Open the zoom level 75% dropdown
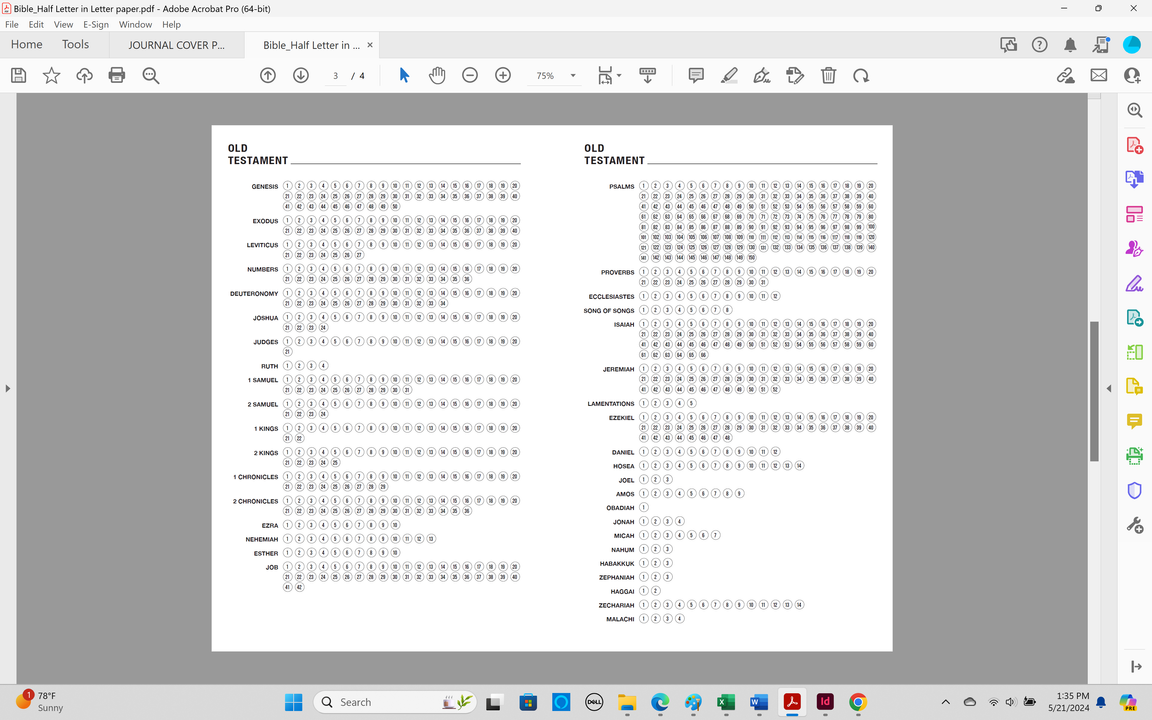Viewport: 1152px width, 720px height. [573, 76]
